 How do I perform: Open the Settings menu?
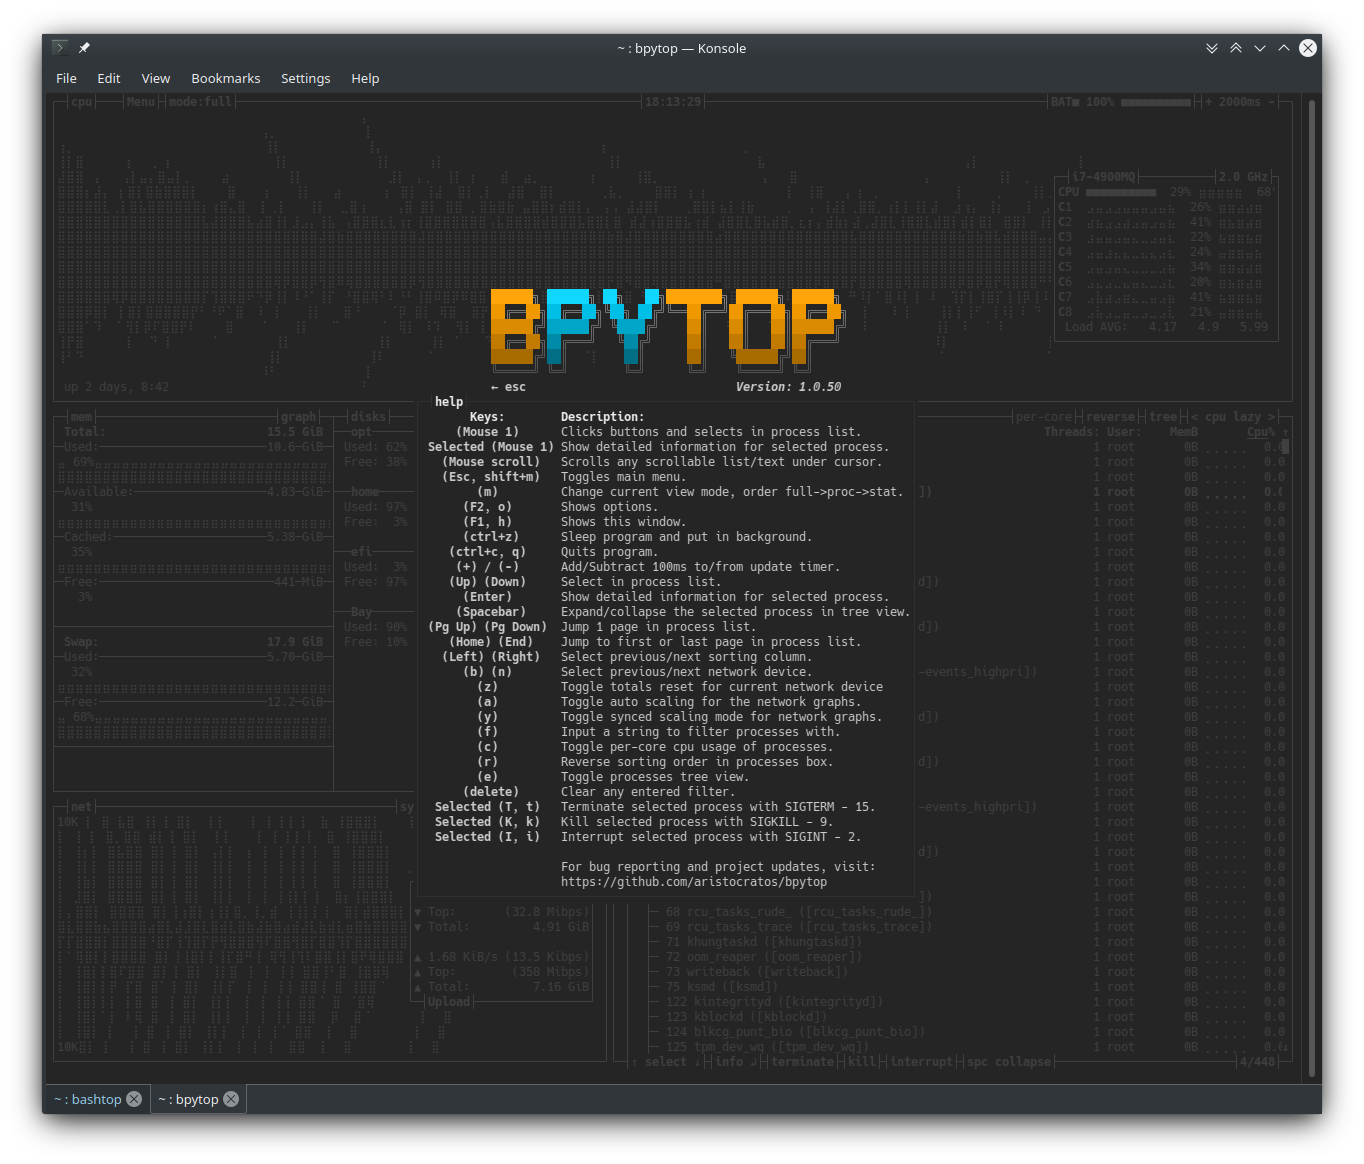(305, 78)
